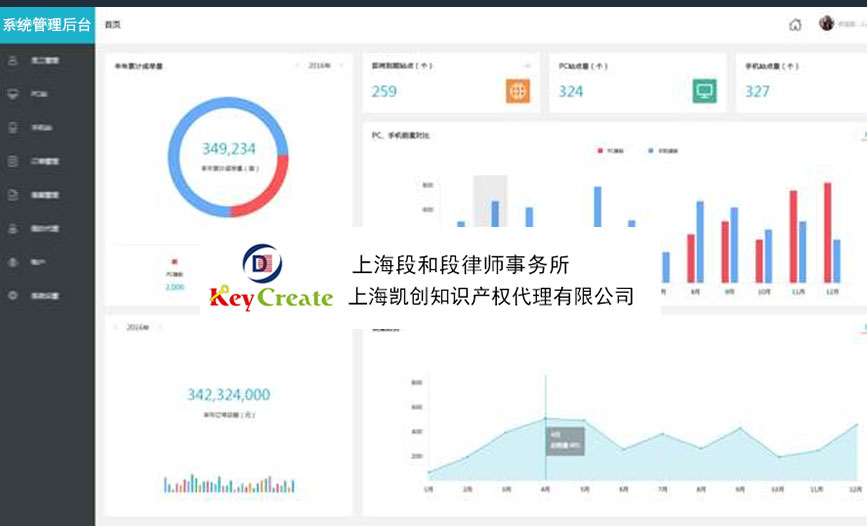Toggle the PC legend under donut chart
The height and width of the screenshot is (526, 867).
(174, 262)
